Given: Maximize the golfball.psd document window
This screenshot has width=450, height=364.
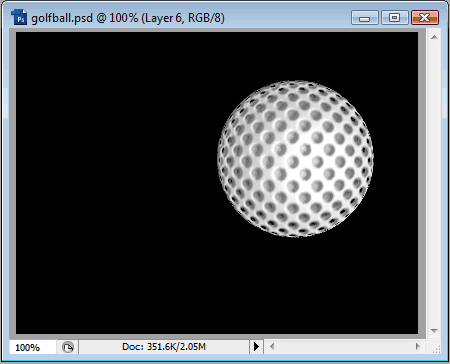Looking at the screenshot, I should click(395, 18).
